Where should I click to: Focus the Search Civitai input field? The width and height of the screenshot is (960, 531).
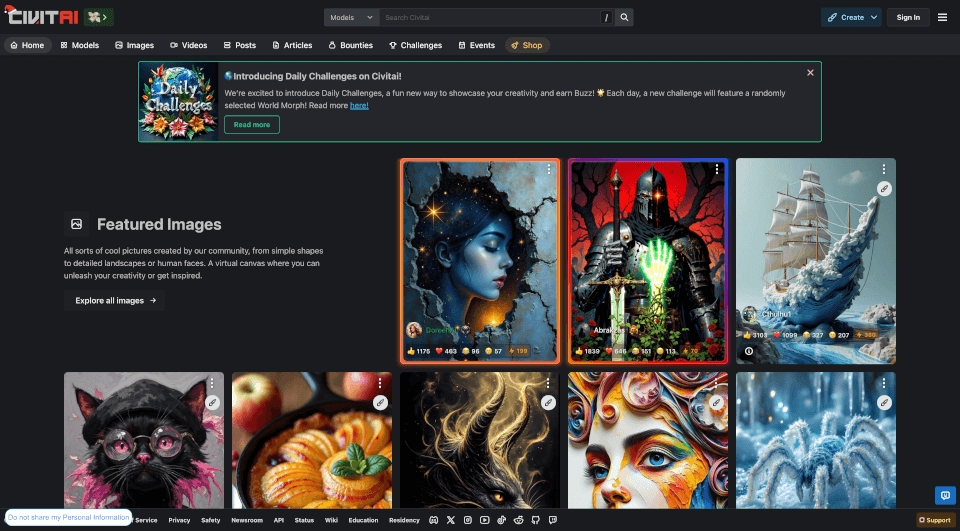[x=490, y=17]
